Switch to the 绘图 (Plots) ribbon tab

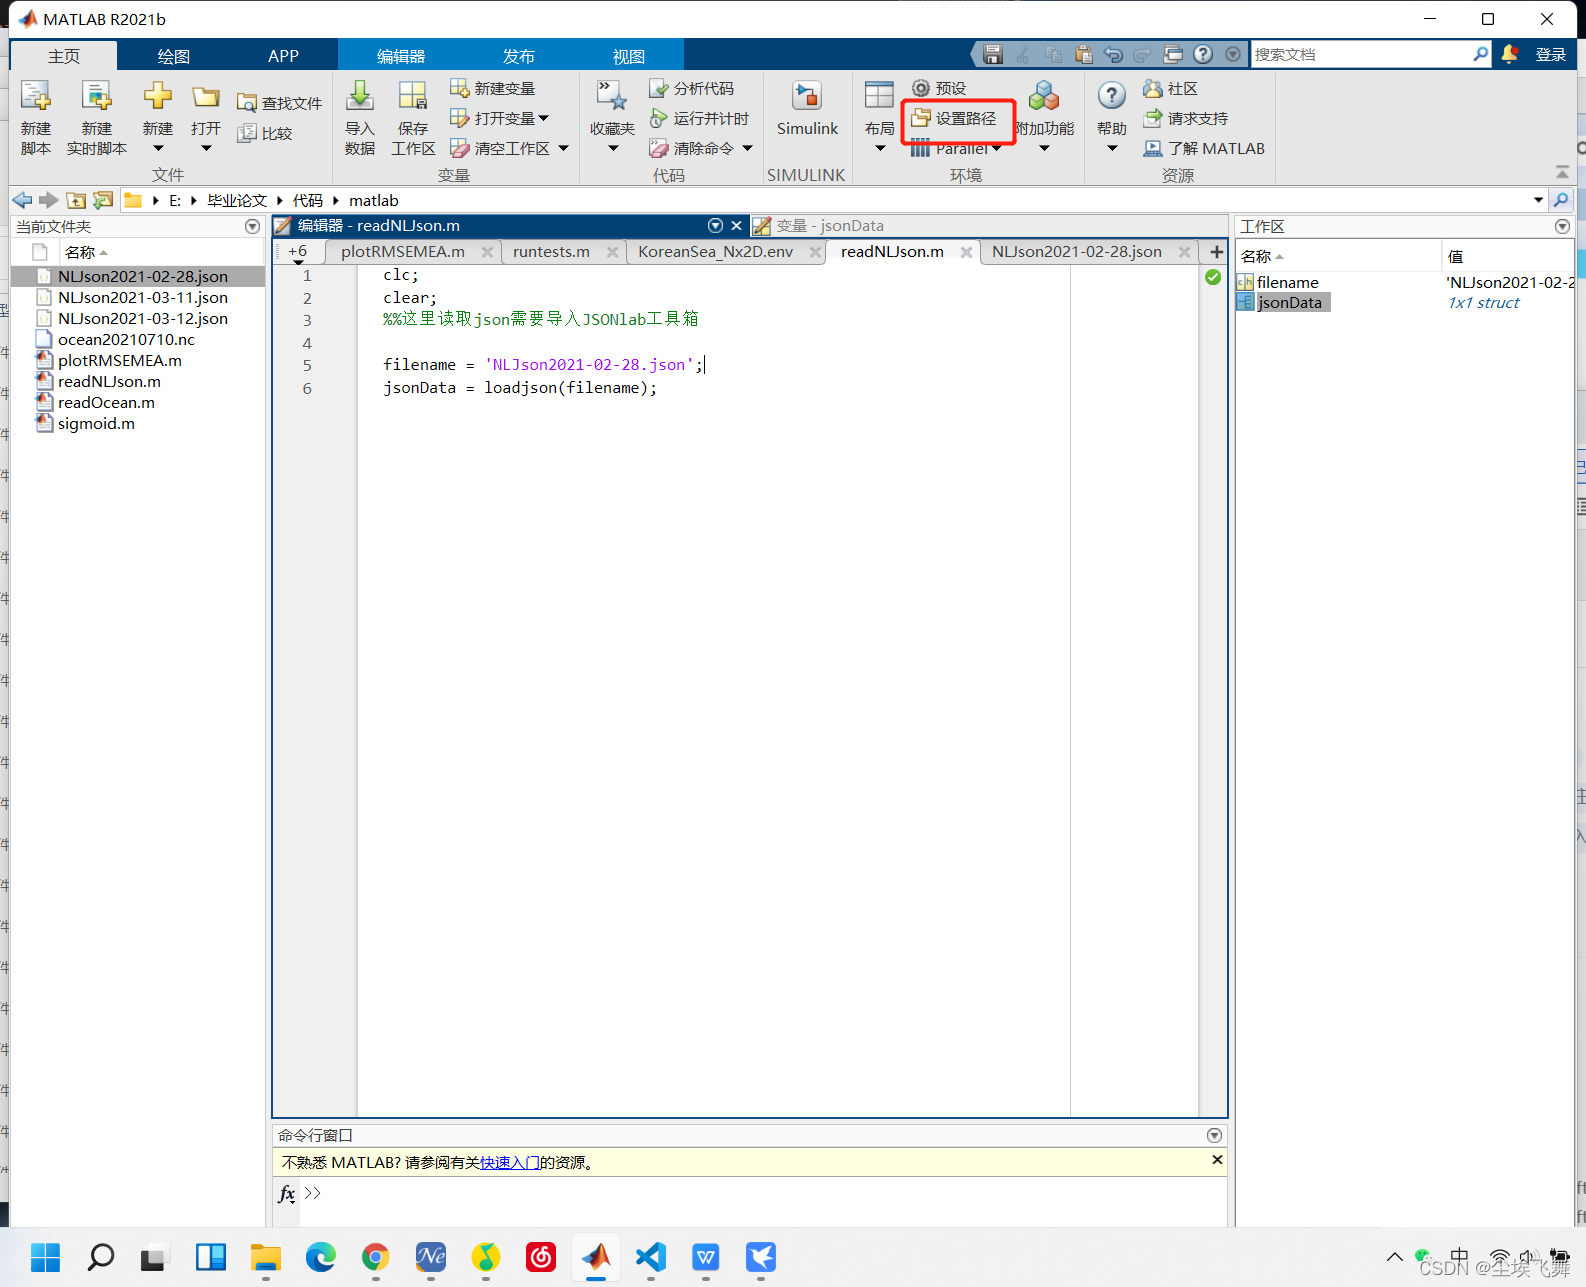point(173,56)
